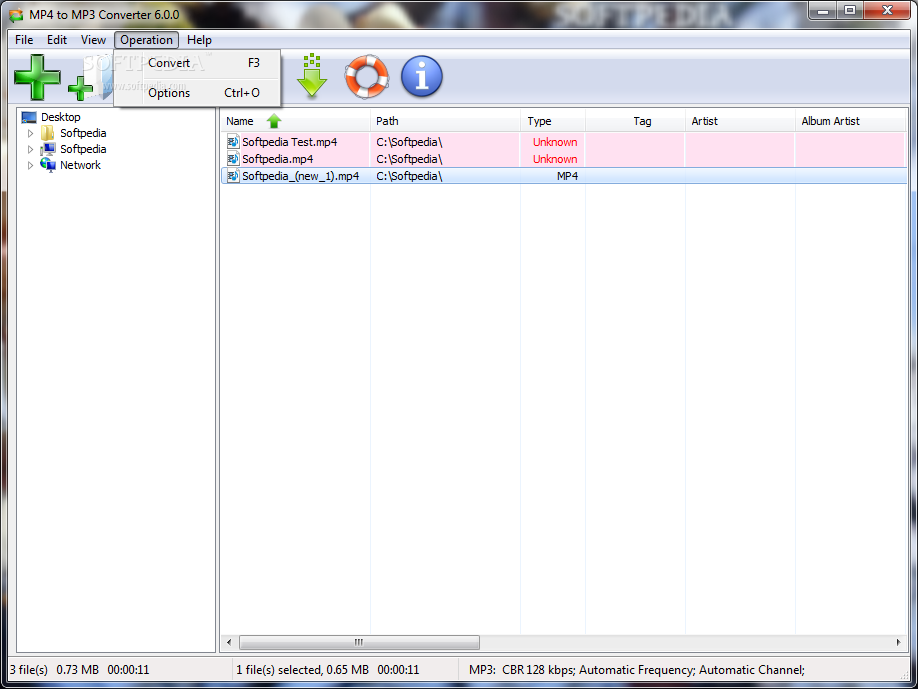Click the MP3 CBR 128 kbps status text

637,670
